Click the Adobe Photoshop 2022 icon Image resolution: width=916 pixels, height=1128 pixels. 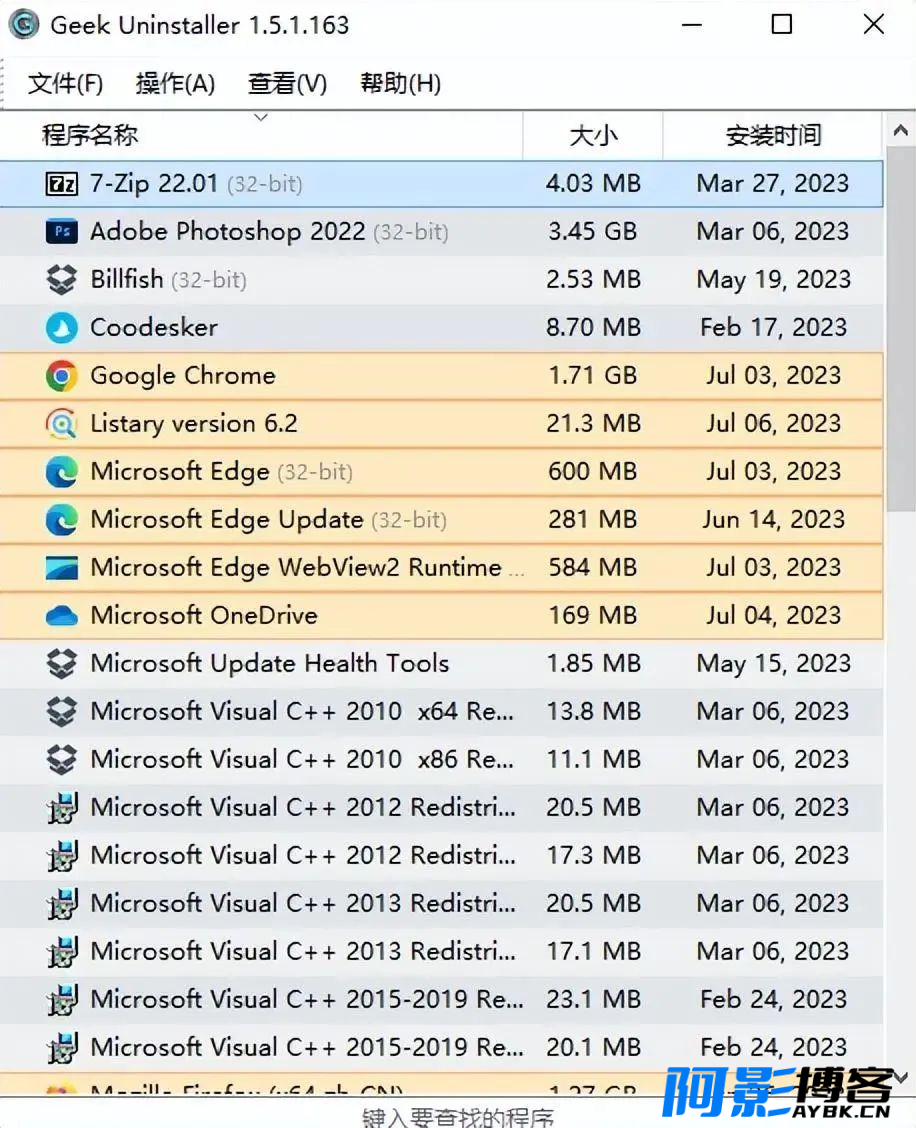62,232
